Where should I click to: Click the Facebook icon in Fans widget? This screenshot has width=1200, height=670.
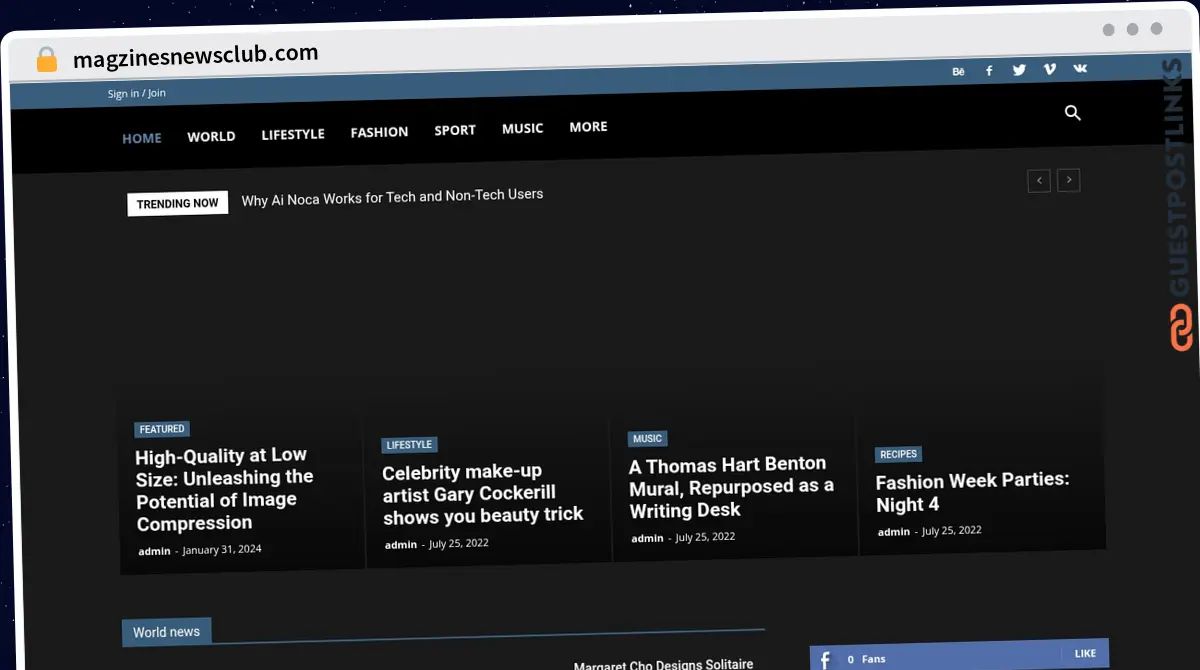click(x=825, y=659)
